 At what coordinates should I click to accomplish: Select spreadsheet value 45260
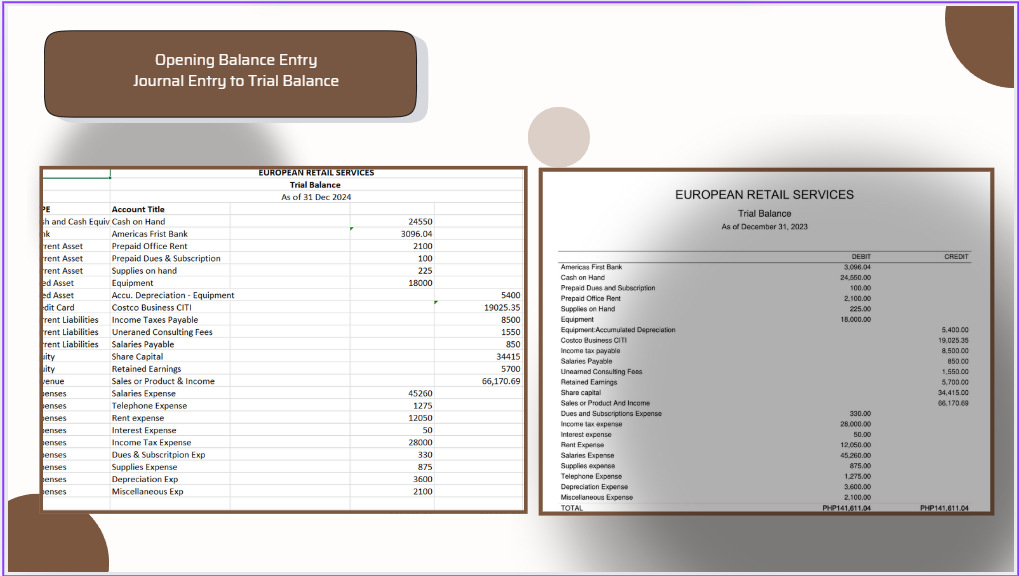pos(420,394)
